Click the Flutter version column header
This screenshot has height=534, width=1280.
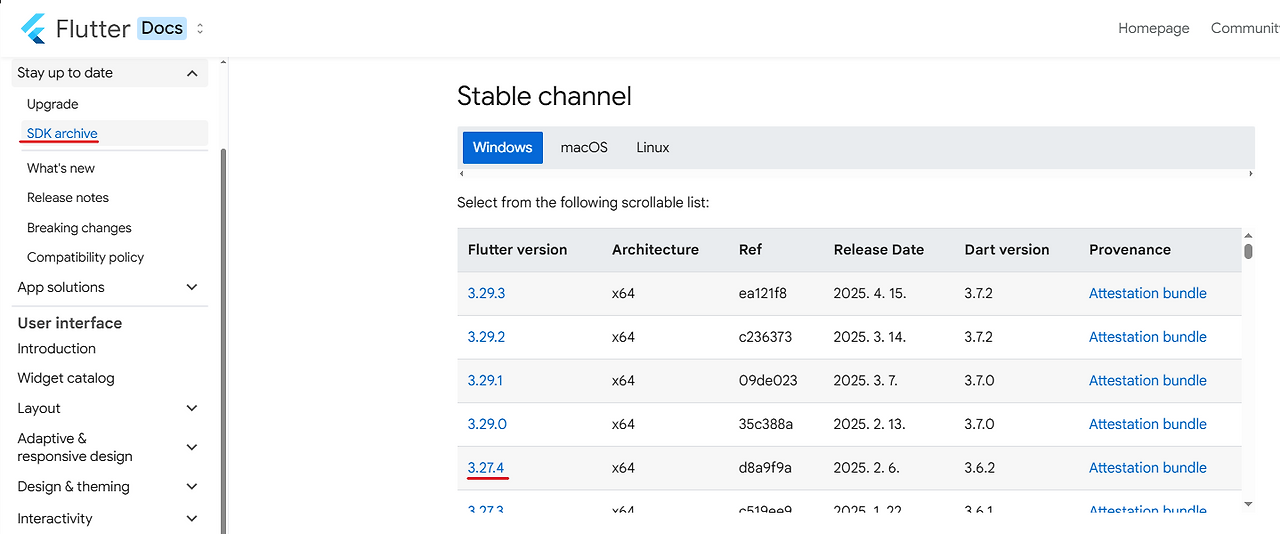tap(517, 250)
